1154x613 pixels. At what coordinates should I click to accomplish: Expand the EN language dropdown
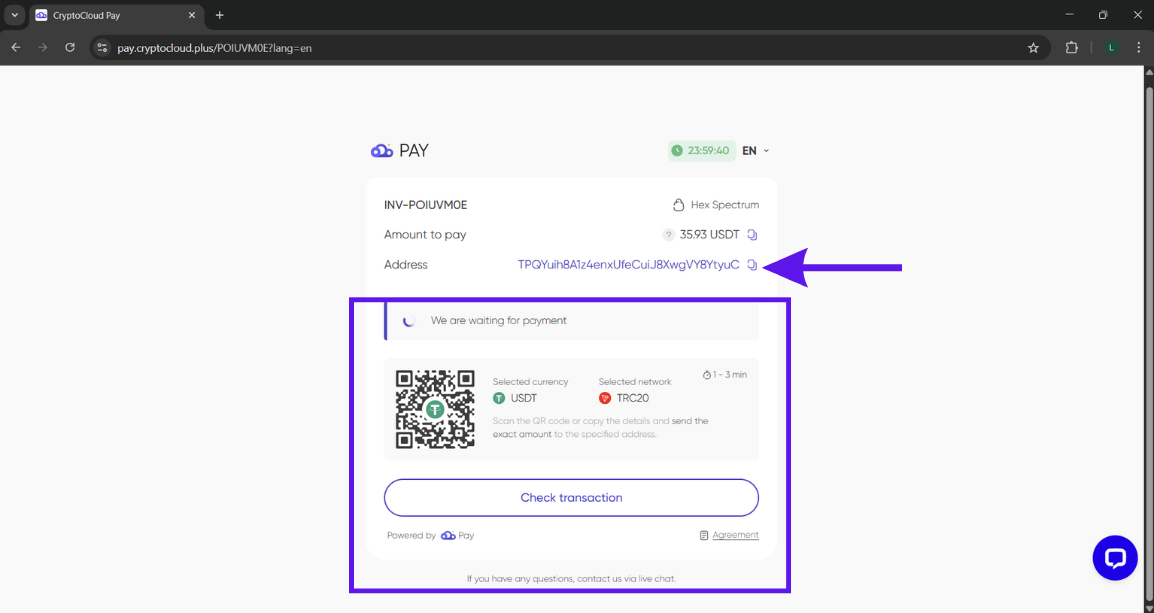(755, 151)
